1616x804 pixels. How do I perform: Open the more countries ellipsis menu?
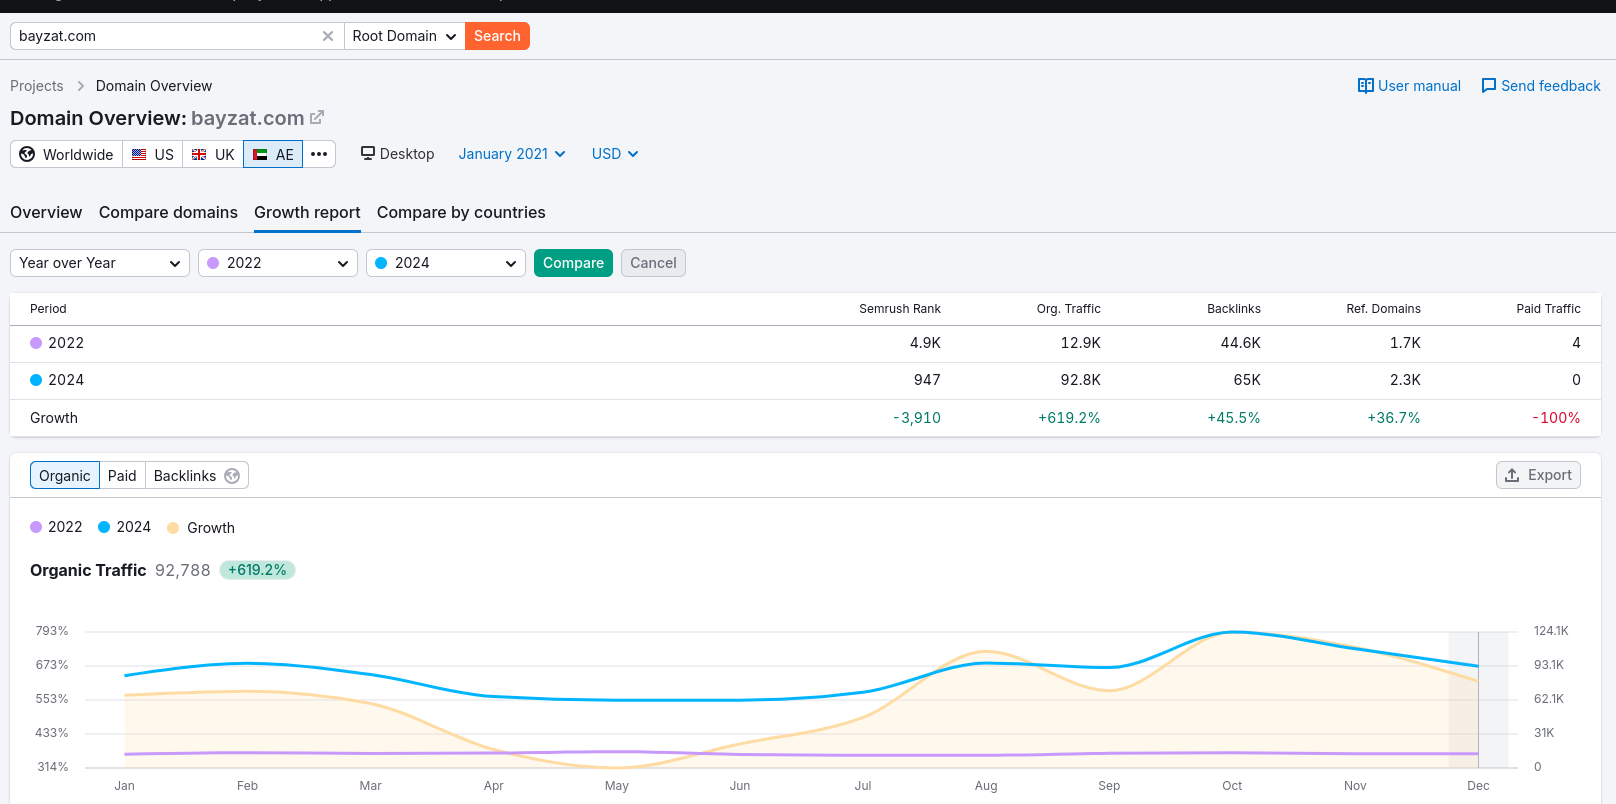319,154
